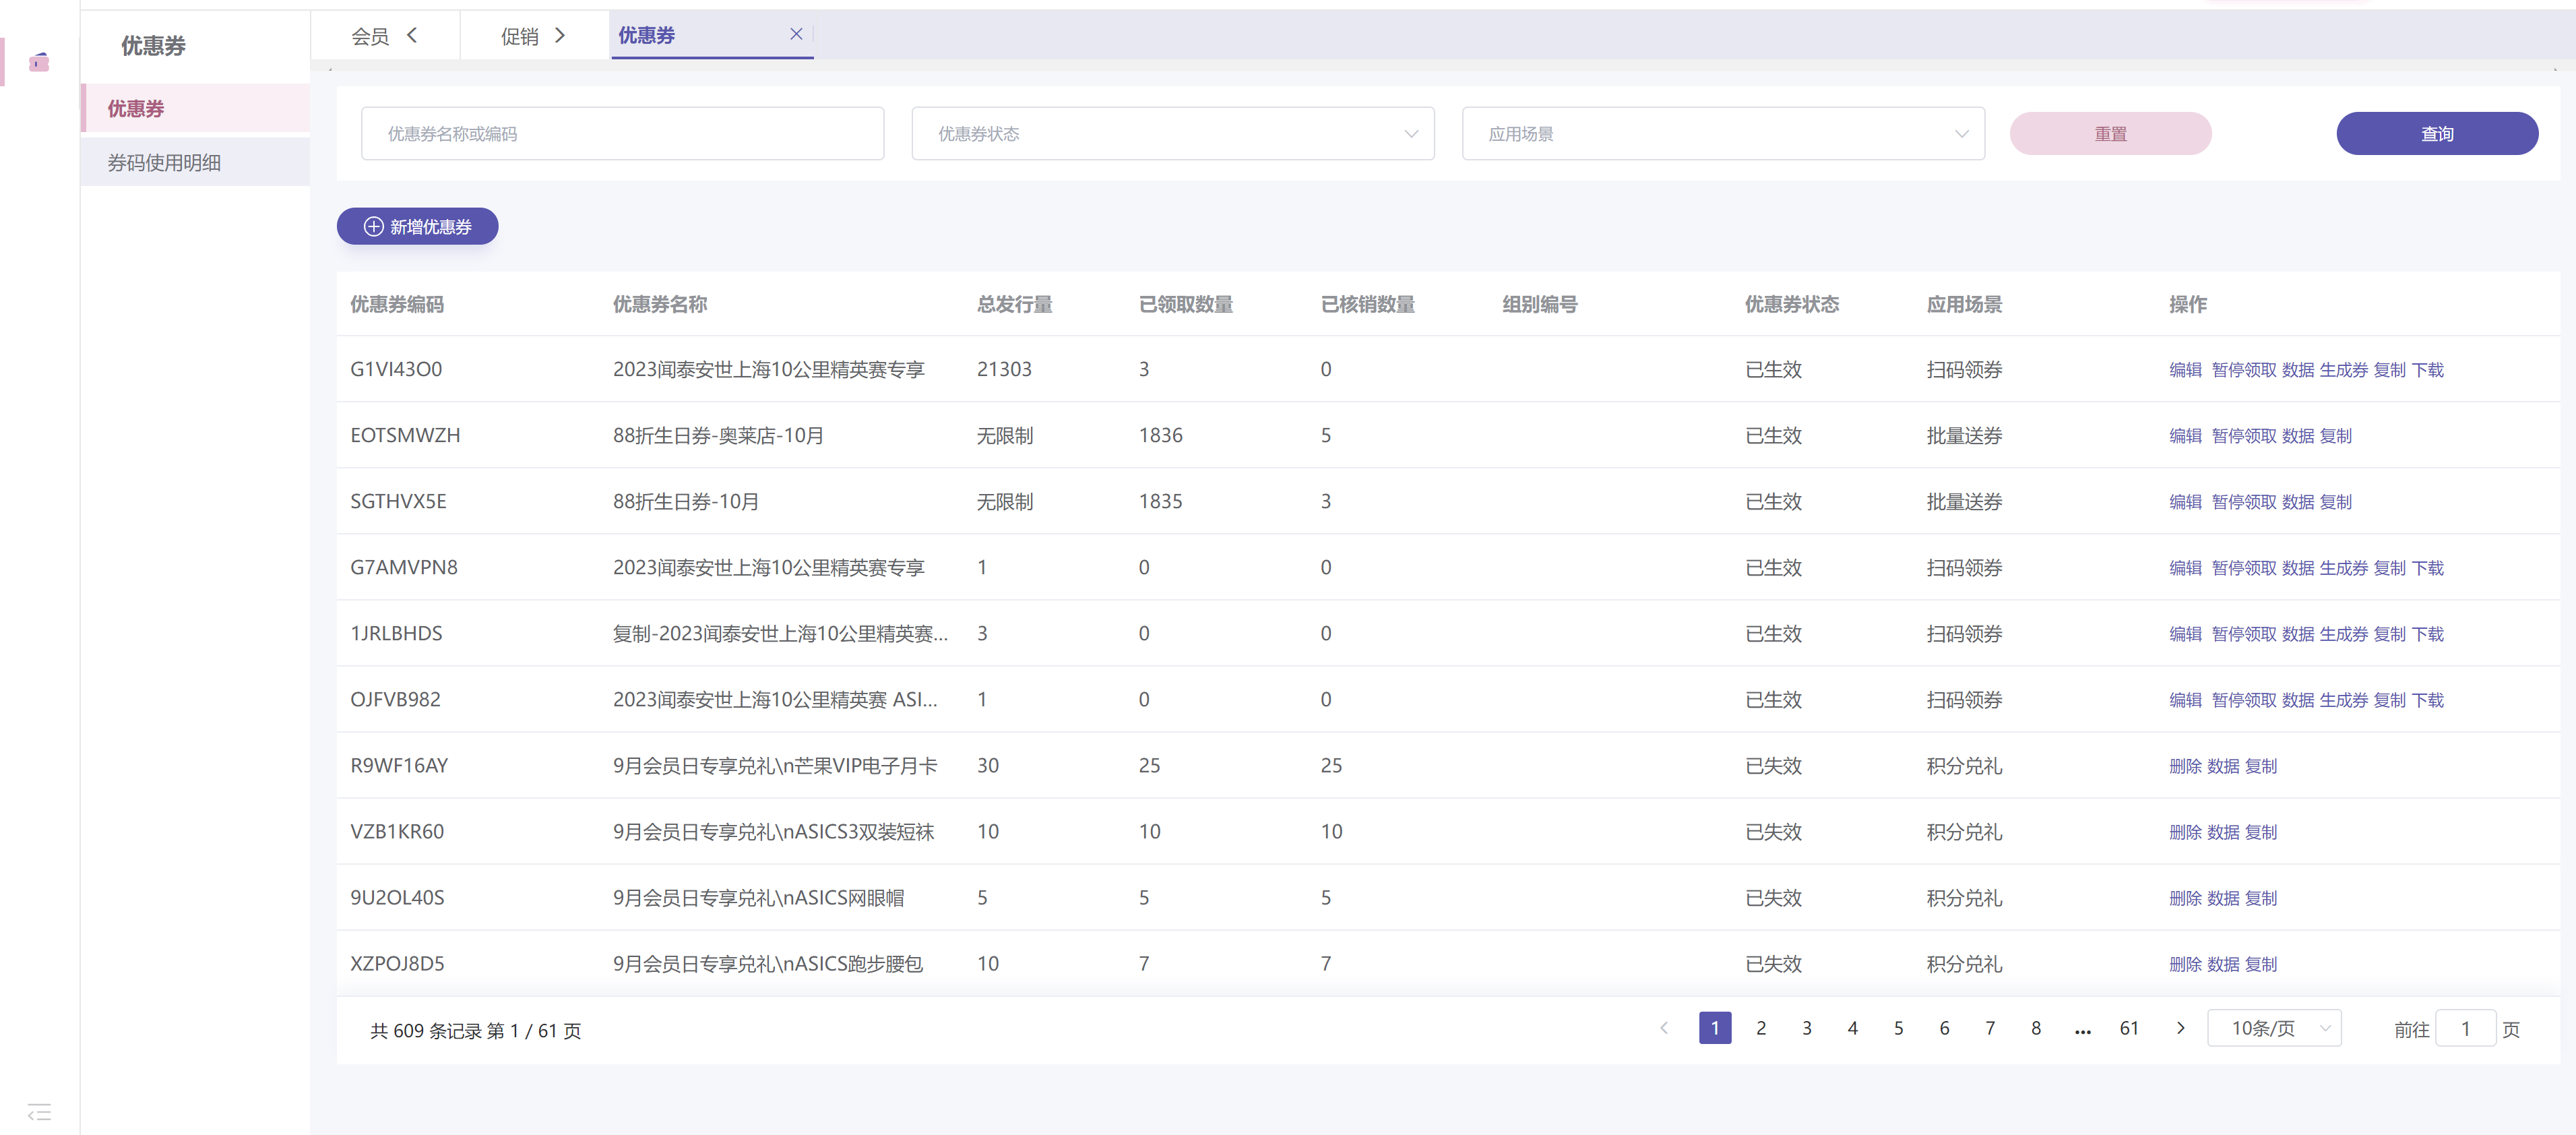
Task: Click right chevron next to 促销
Action: point(560,35)
